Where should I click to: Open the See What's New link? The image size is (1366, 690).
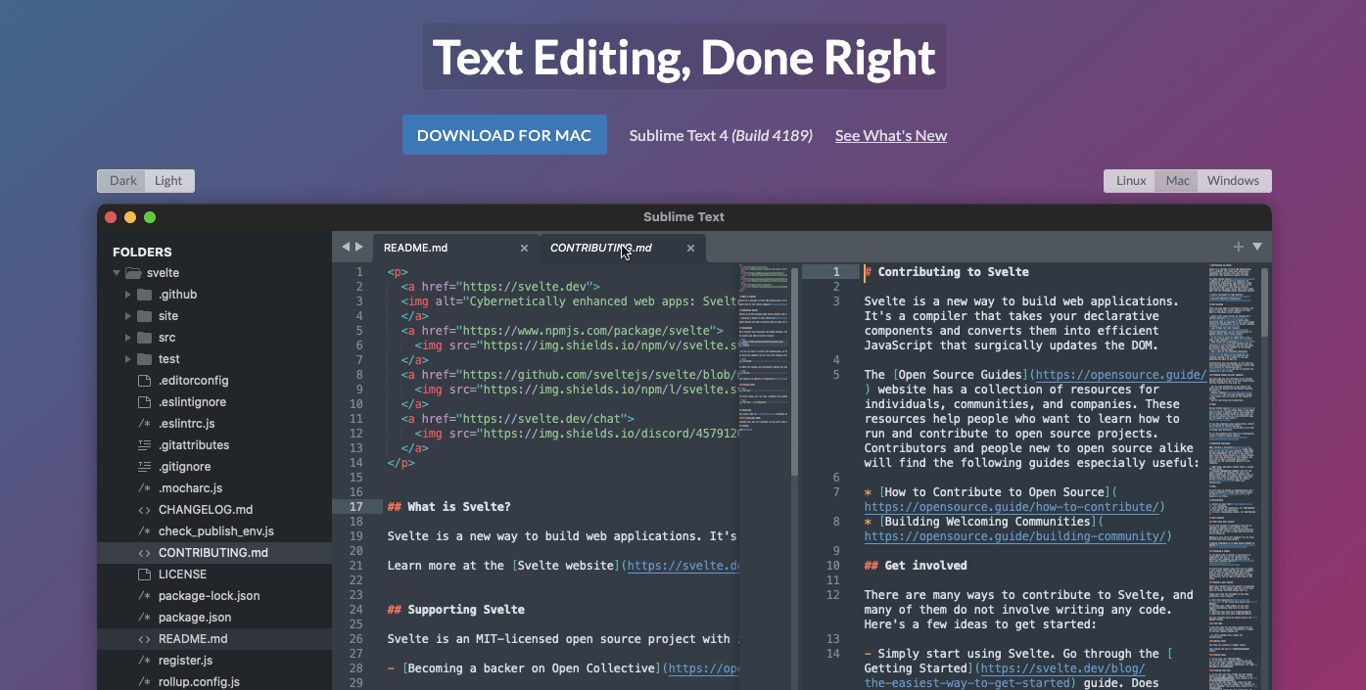coord(891,136)
